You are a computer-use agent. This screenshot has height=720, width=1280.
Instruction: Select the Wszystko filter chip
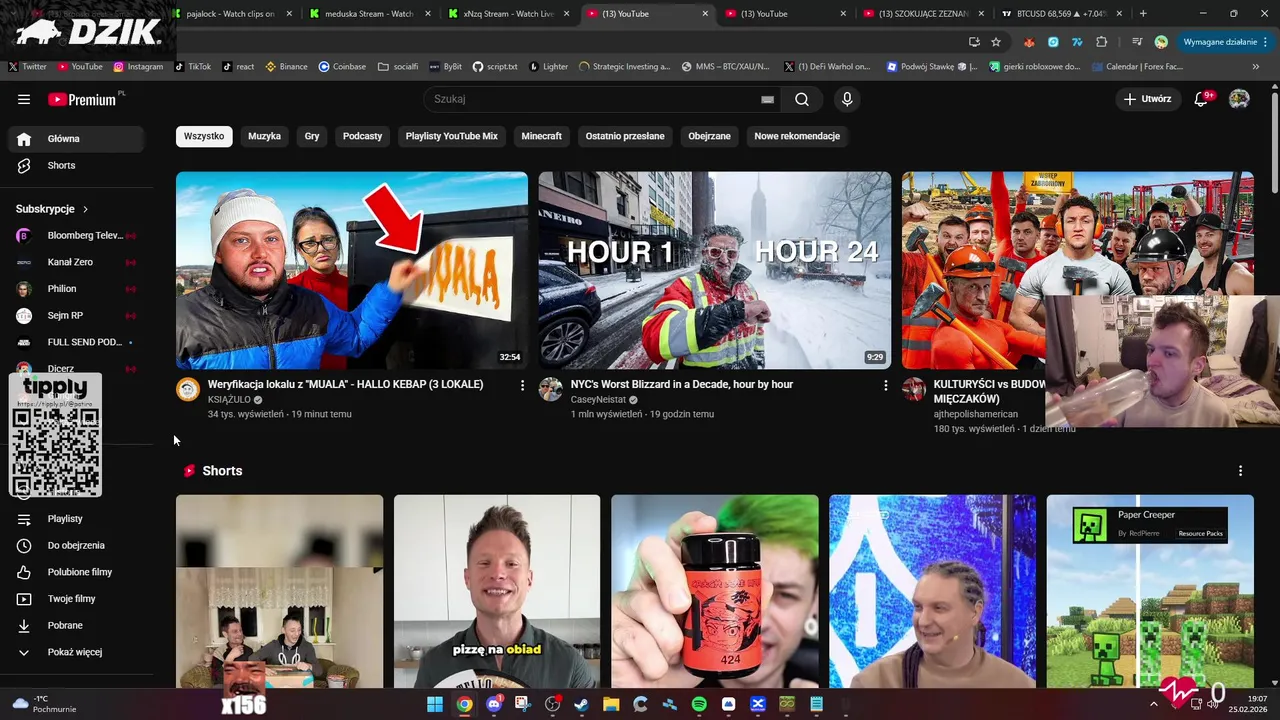pyautogui.click(x=204, y=136)
